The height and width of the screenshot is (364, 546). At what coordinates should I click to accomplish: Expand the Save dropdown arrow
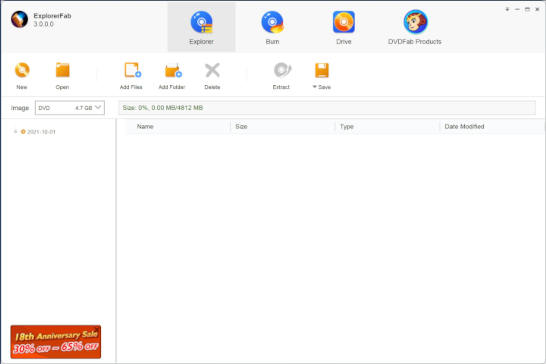pyautogui.click(x=314, y=87)
